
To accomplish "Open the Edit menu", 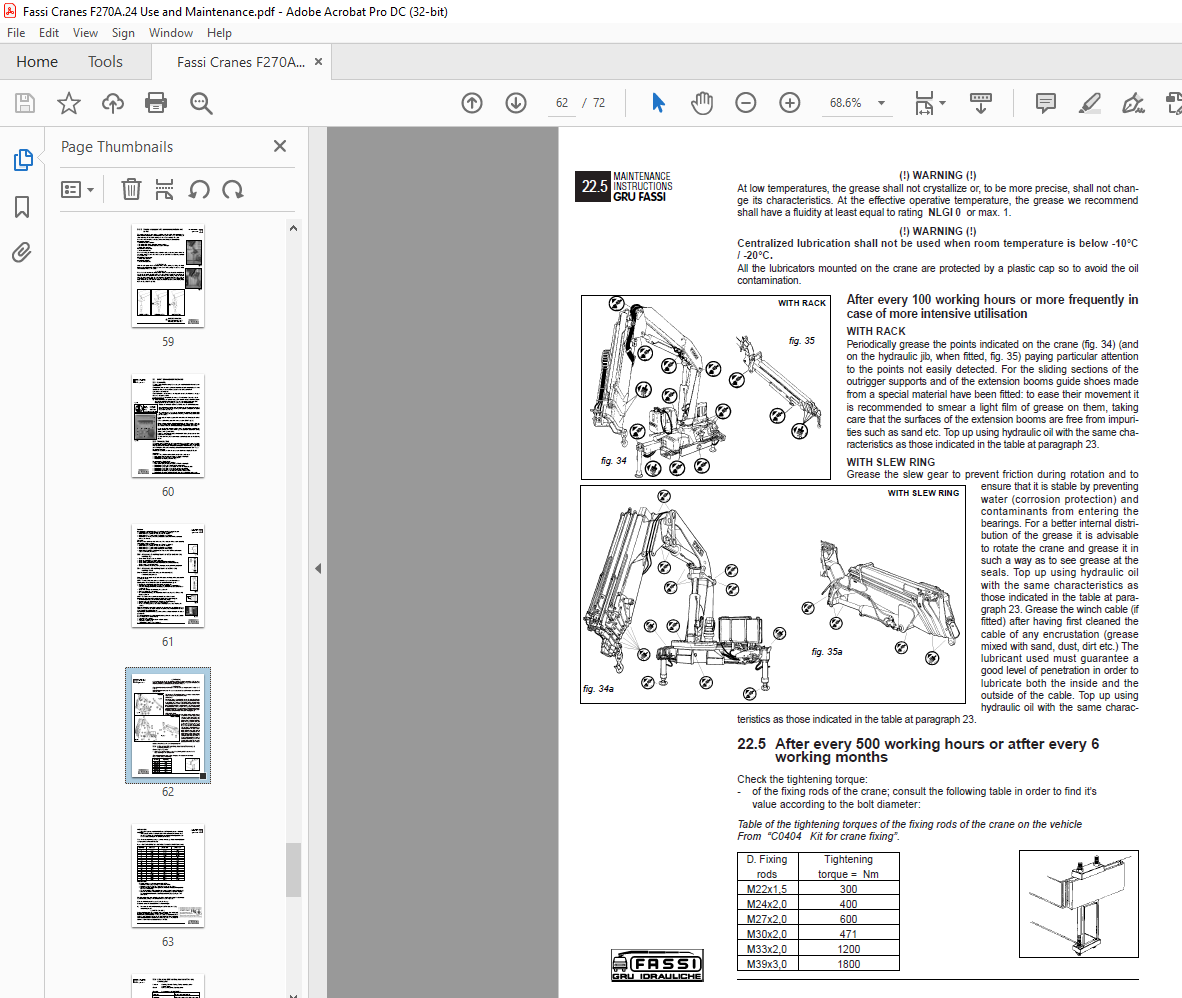I will click(x=49, y=33).
